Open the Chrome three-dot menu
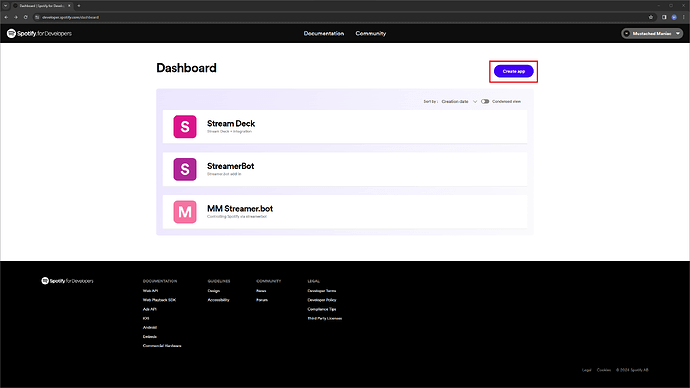This screenshot has height=388, width=690. click(683, 17)
